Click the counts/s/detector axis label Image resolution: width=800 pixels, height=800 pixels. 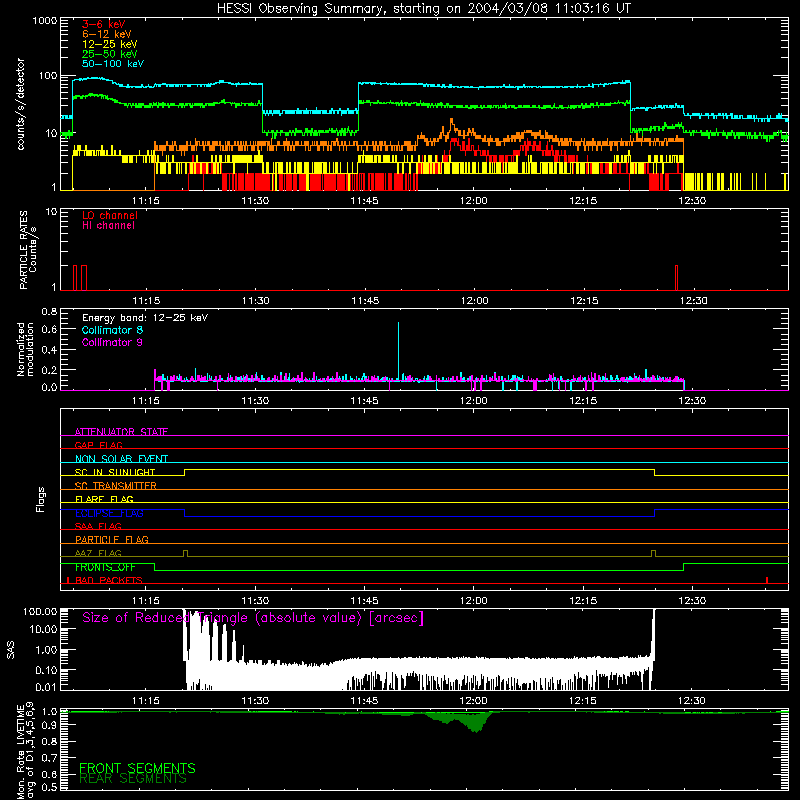point(21,104)
